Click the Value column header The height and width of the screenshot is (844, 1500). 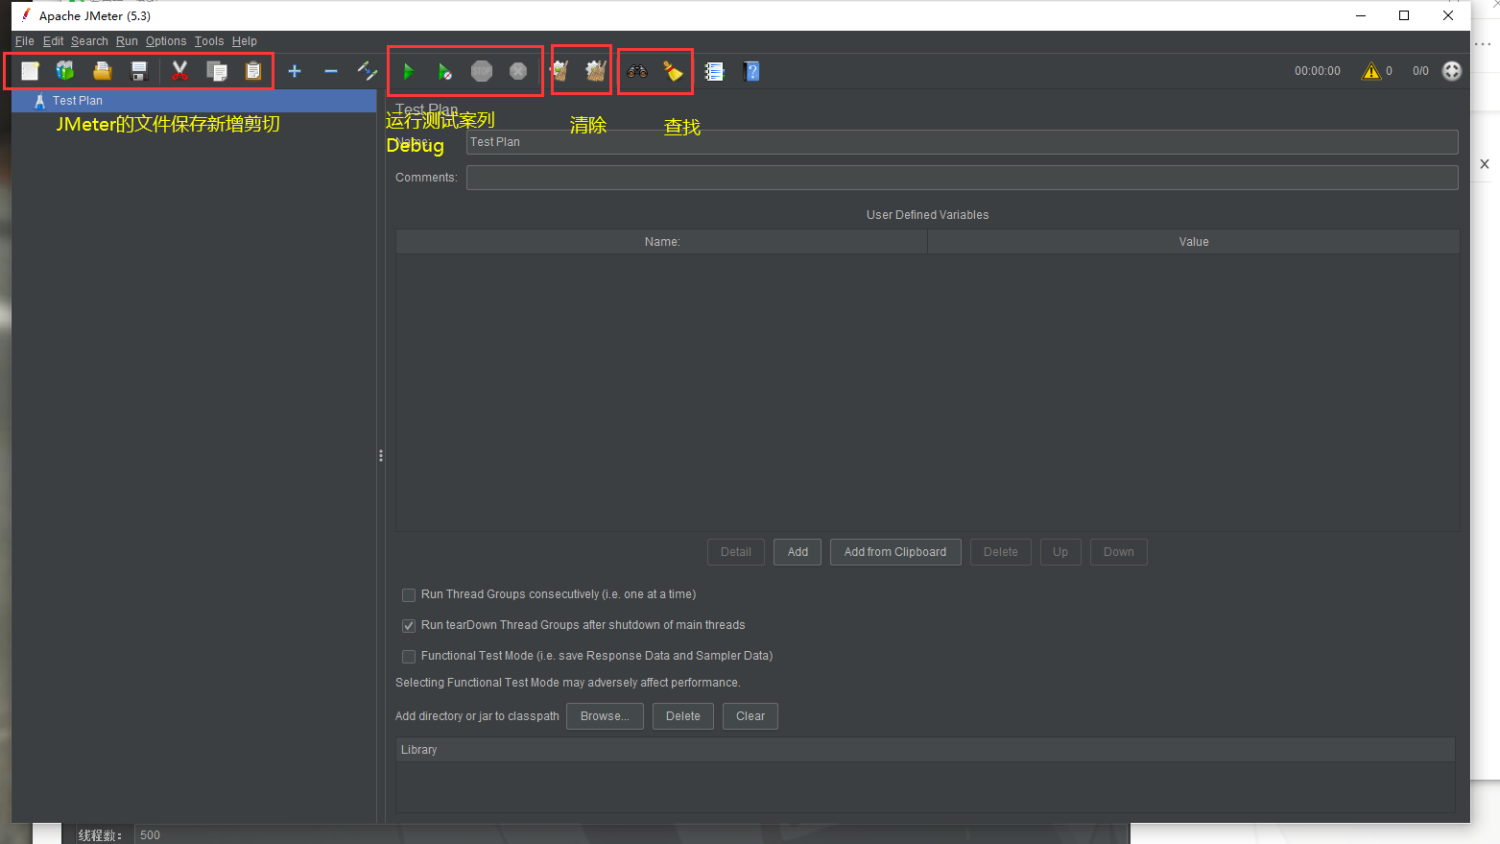pos(1193,242)
